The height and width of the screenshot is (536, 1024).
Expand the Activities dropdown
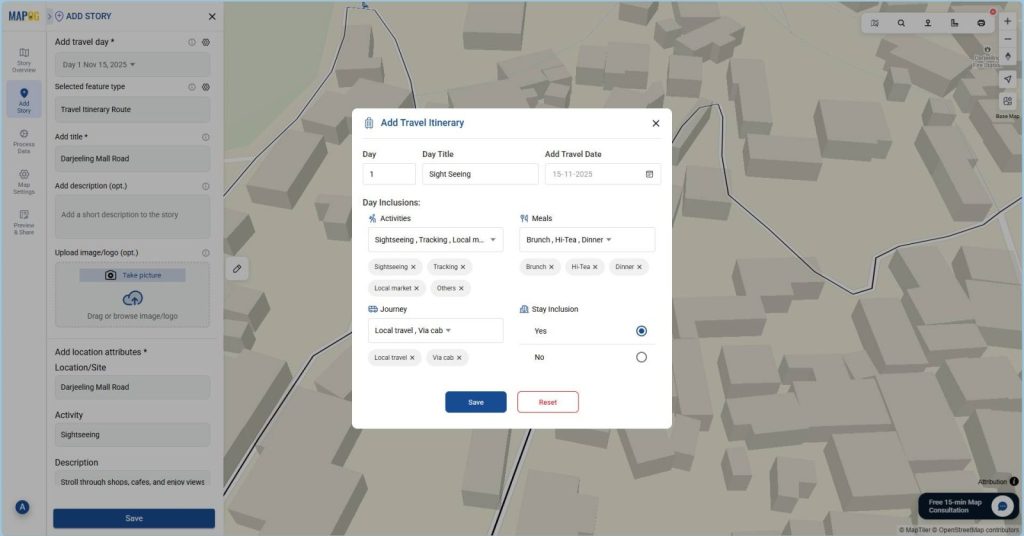[436, 240]
